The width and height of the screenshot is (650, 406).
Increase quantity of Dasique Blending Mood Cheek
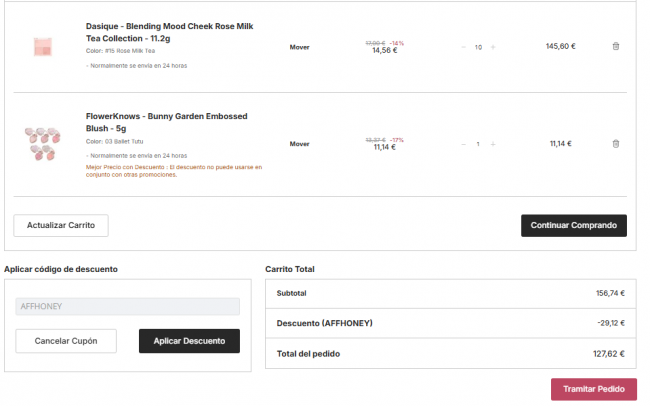coord(493,47)
